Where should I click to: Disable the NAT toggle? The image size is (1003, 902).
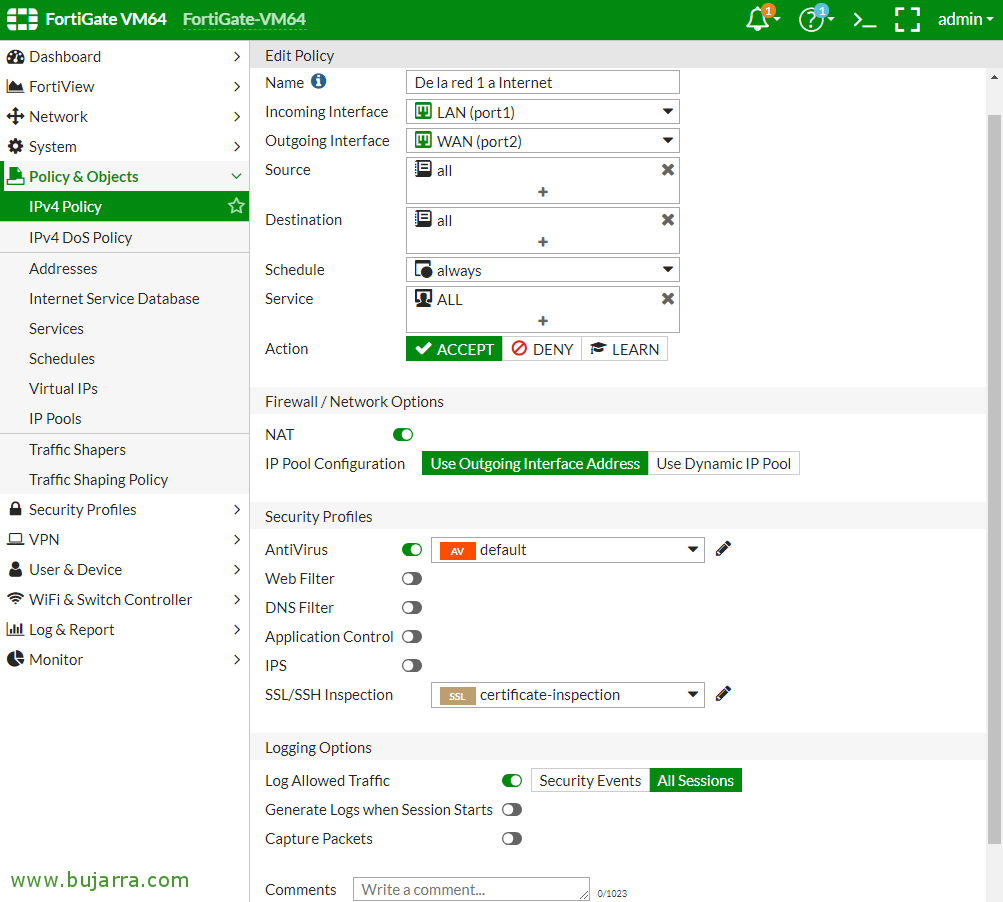[403, 435]
